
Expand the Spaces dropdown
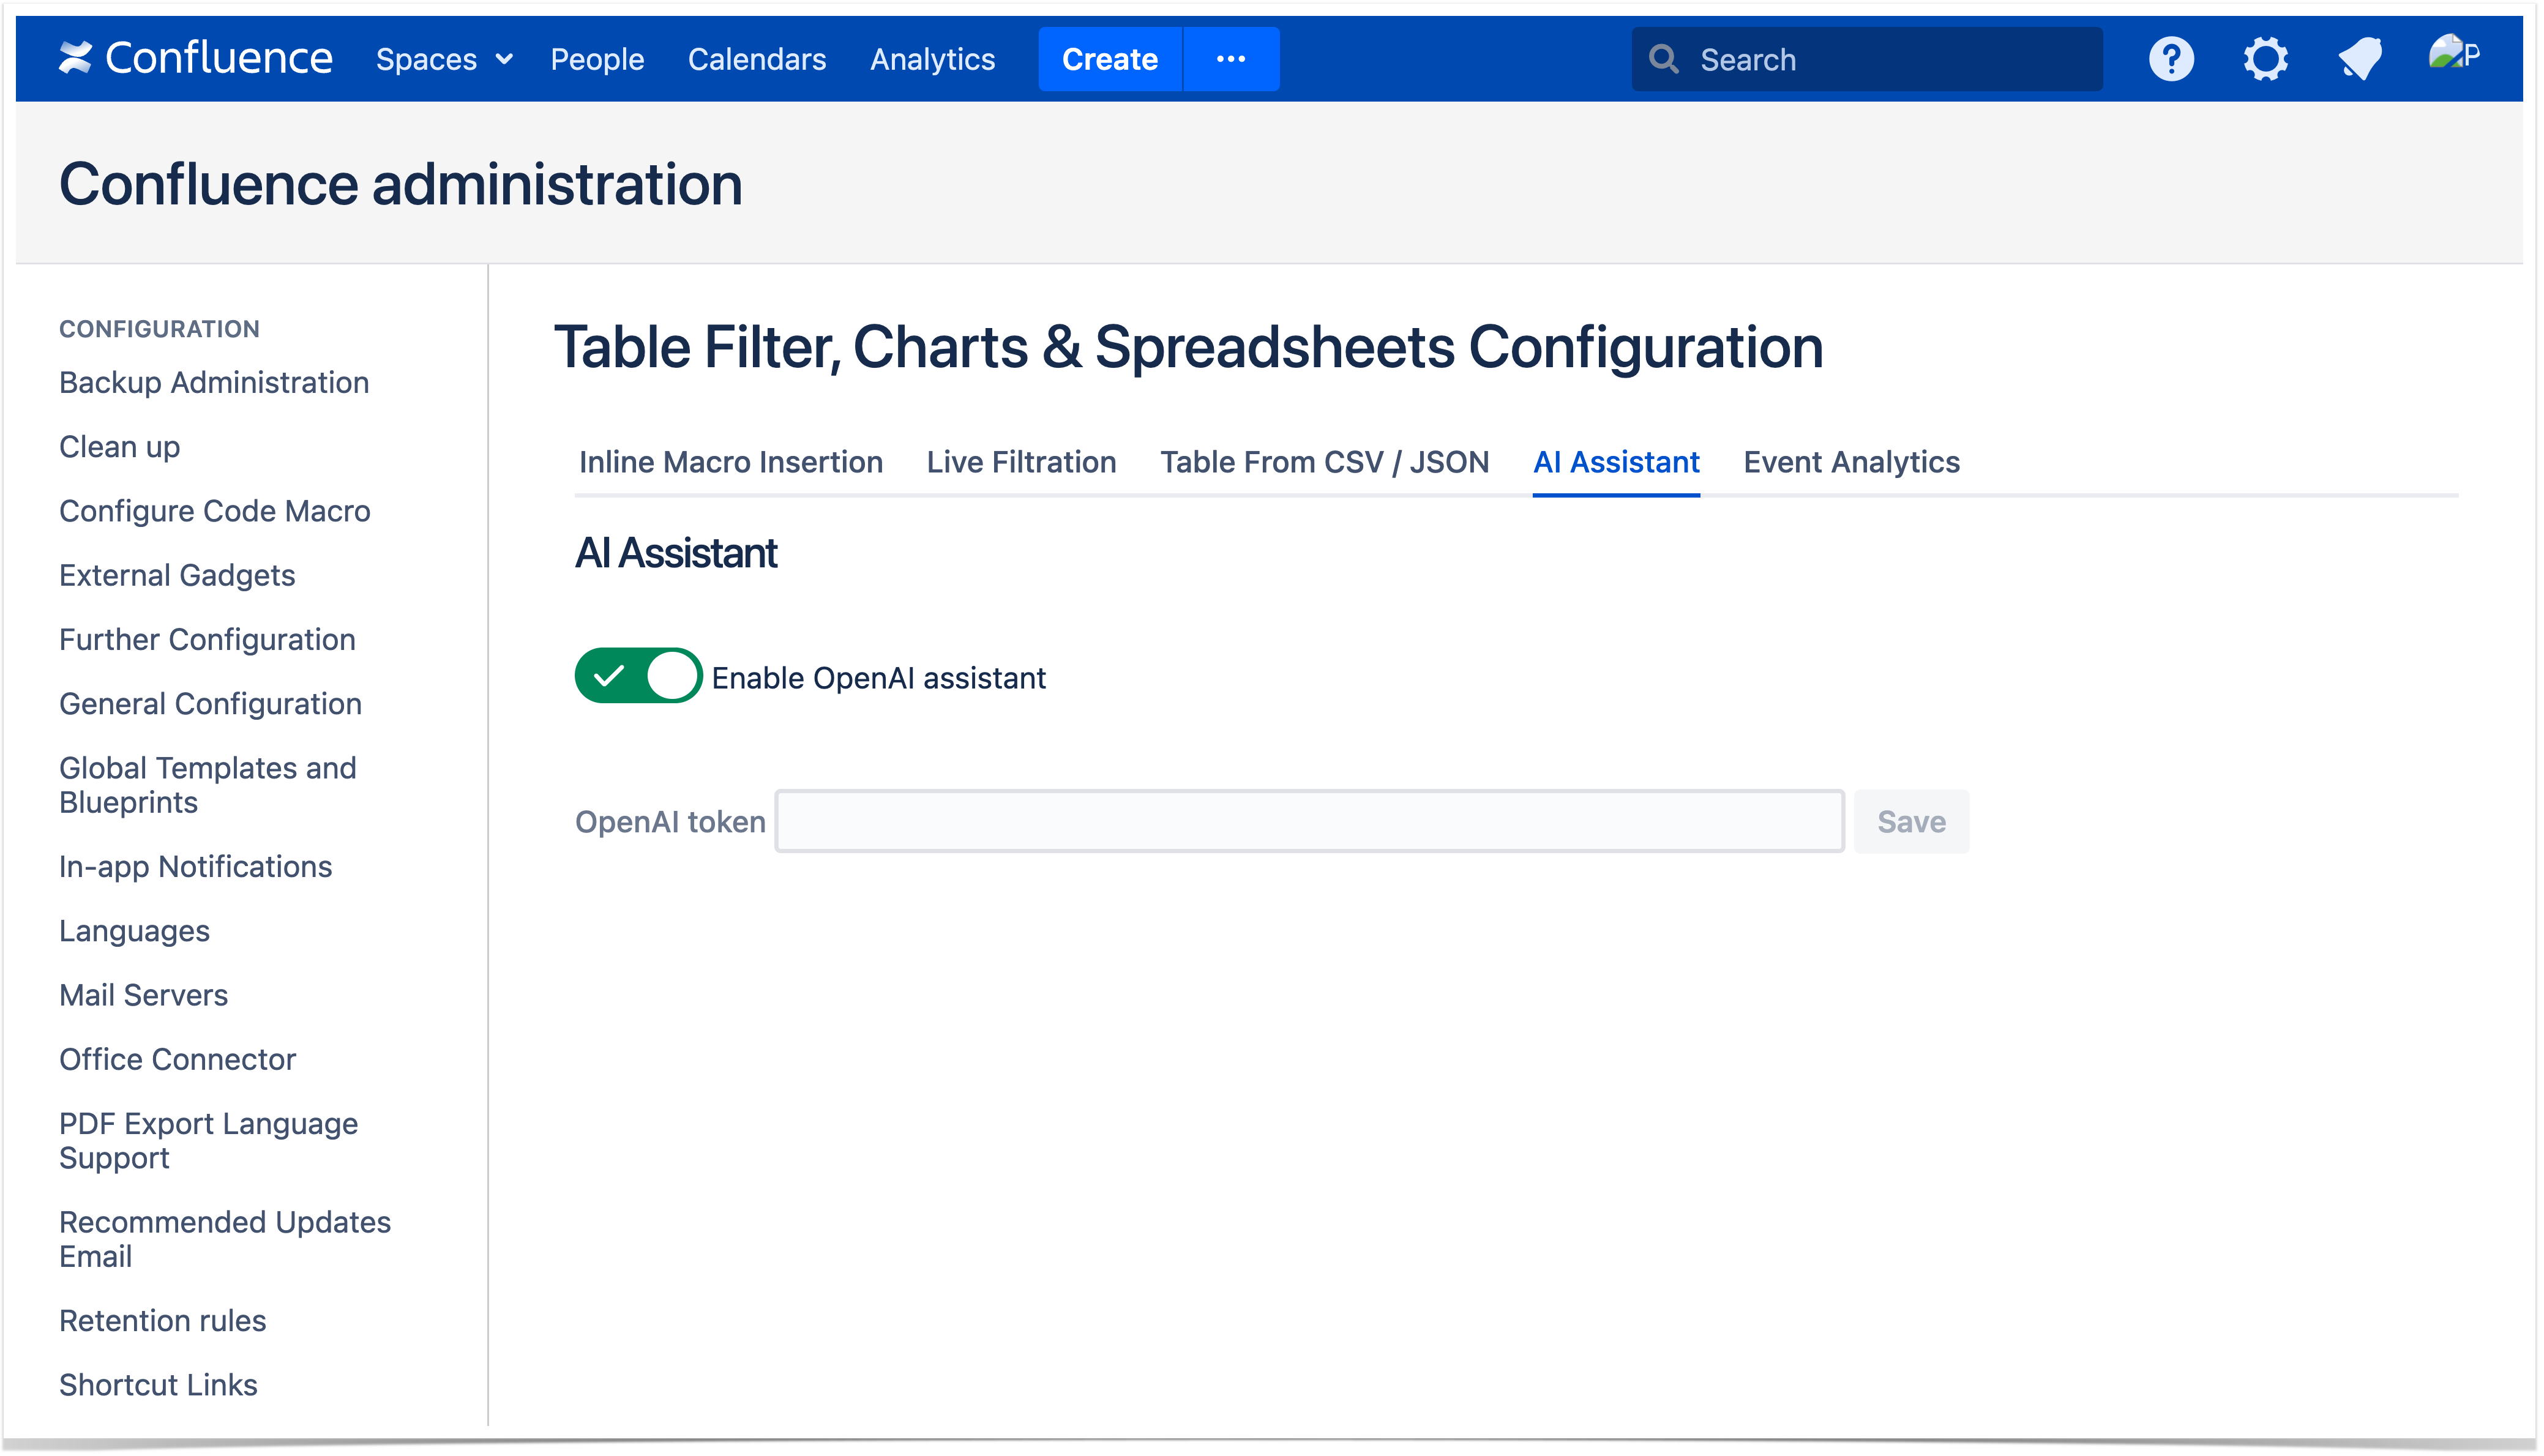point(444,60)
